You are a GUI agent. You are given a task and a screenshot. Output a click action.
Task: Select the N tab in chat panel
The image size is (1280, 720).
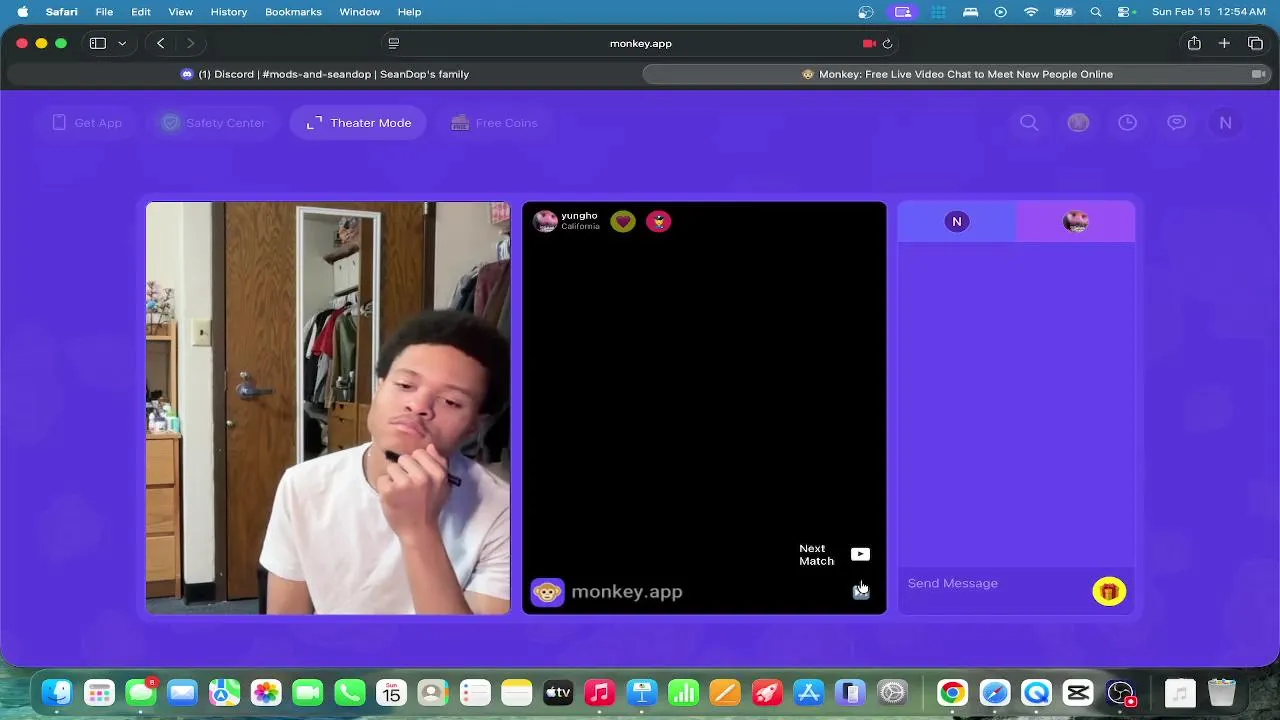[x=957, y=222]
